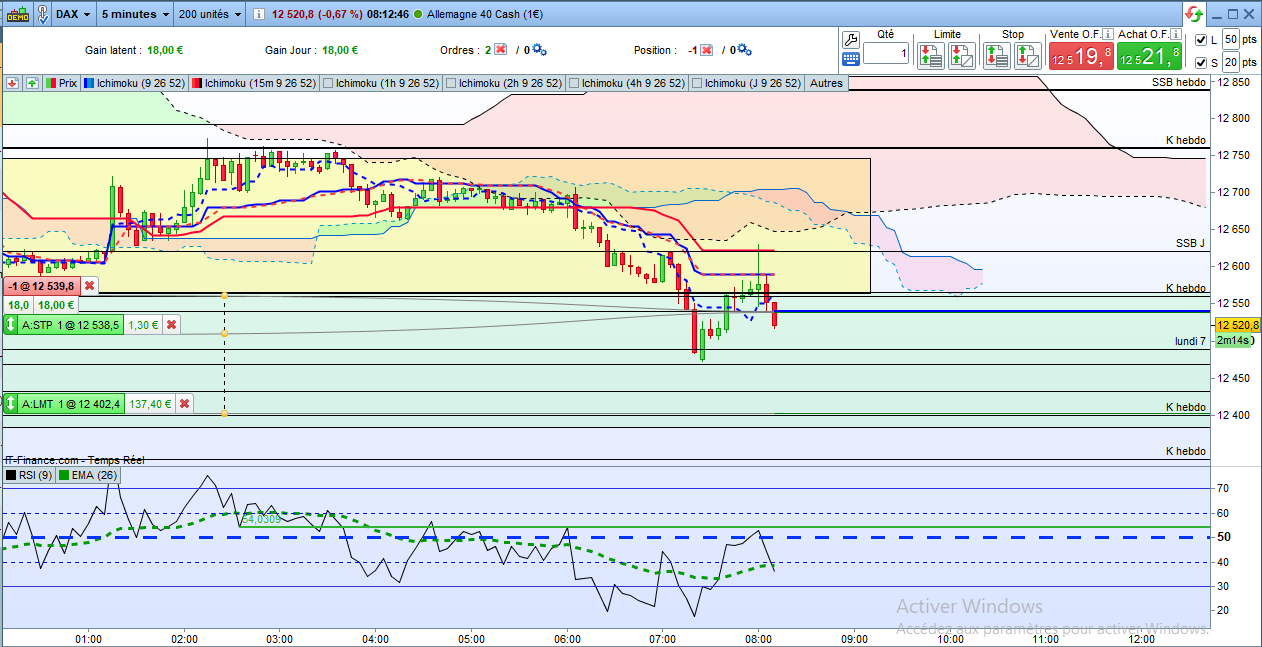Click first Limite order icon
This screenshot has width=1262, height=647.
click(x=931, y=55)
